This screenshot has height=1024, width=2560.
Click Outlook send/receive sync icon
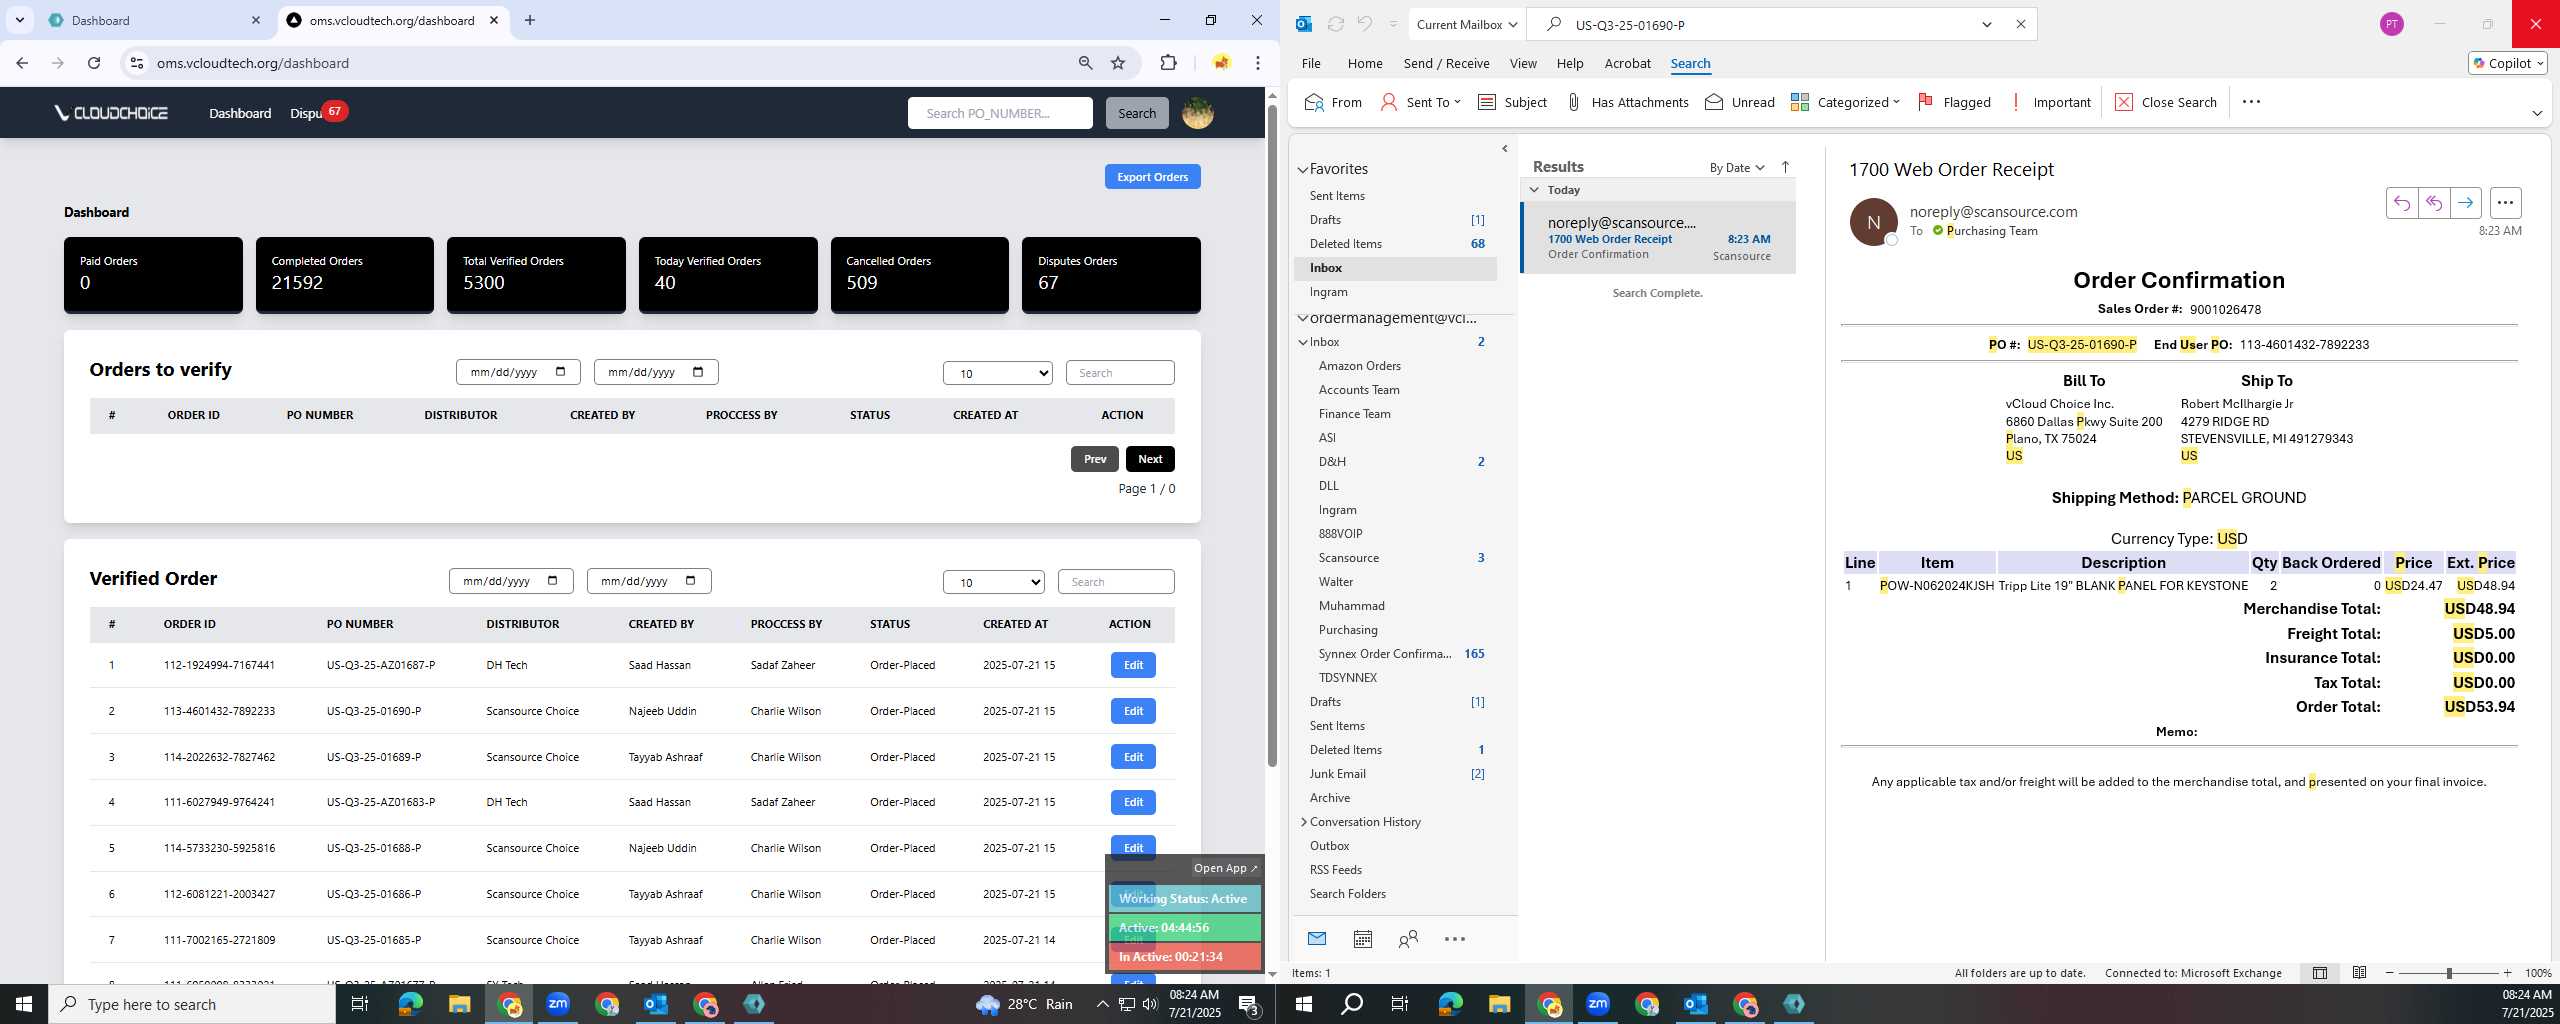(1335, 24)
